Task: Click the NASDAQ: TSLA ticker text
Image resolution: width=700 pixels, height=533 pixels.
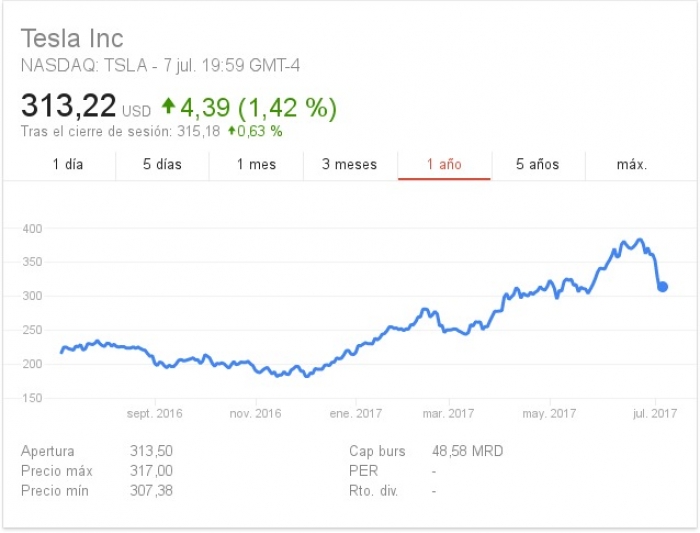Action: (84, 66)
